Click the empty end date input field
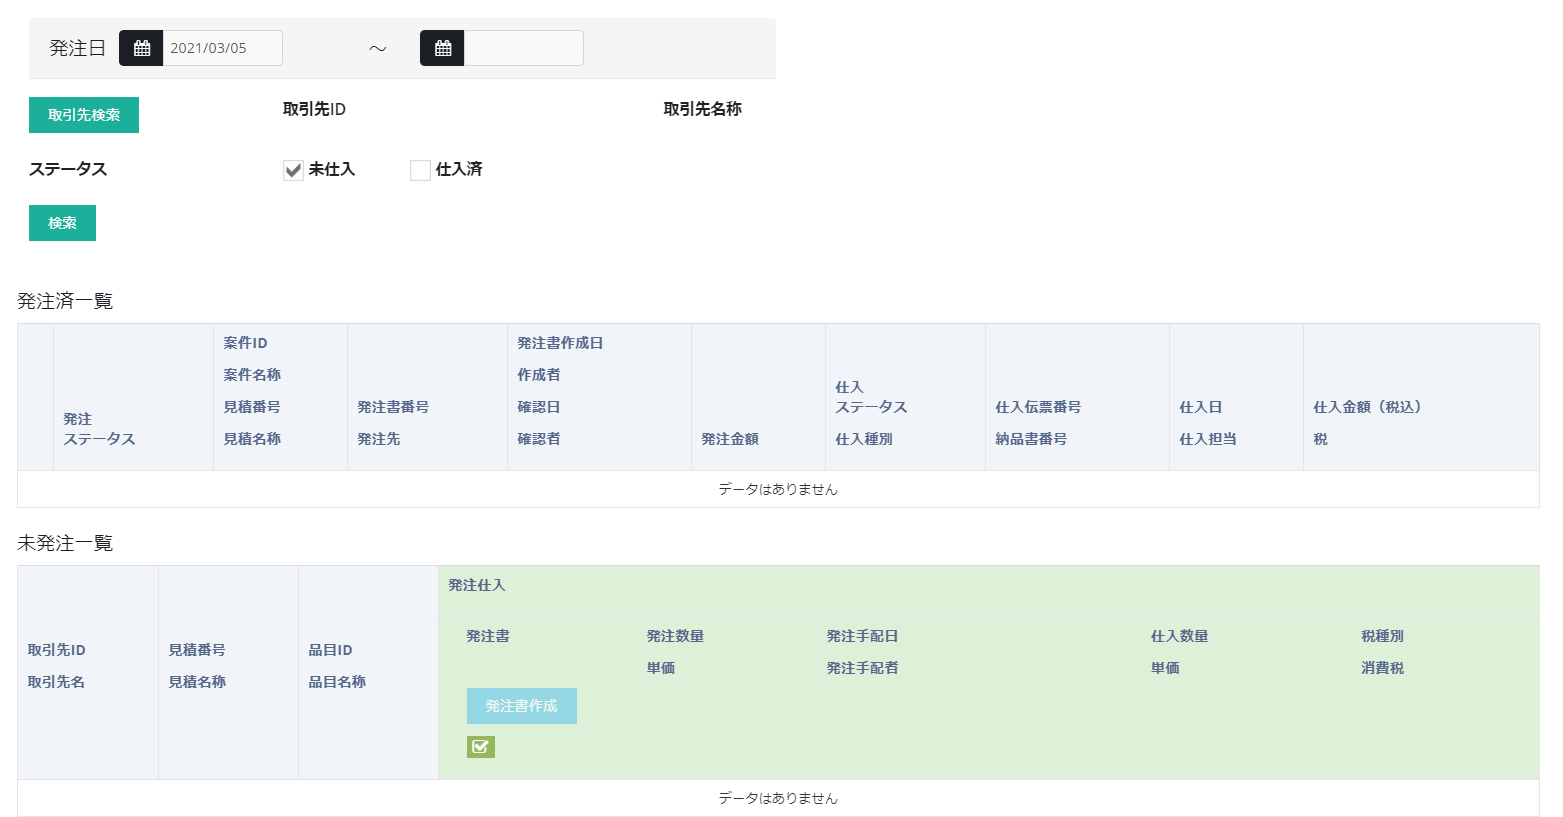Image resolution: width=1563 pixels, height=817 pixels. (523, 48)
